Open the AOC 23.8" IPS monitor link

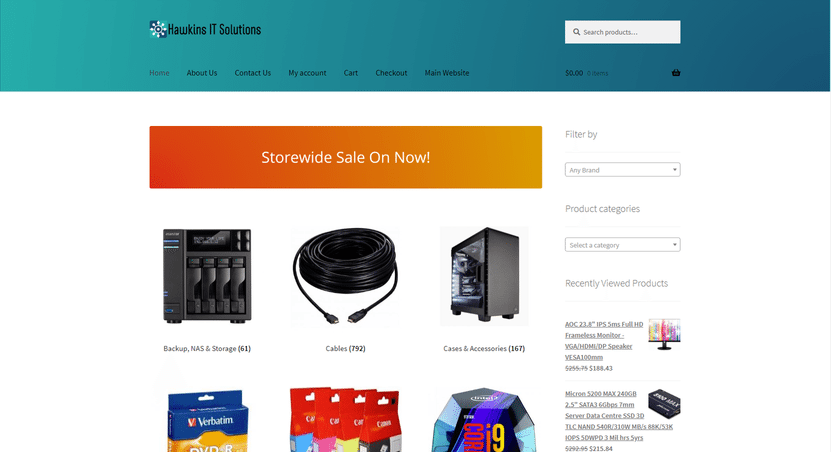pos(604,341)
